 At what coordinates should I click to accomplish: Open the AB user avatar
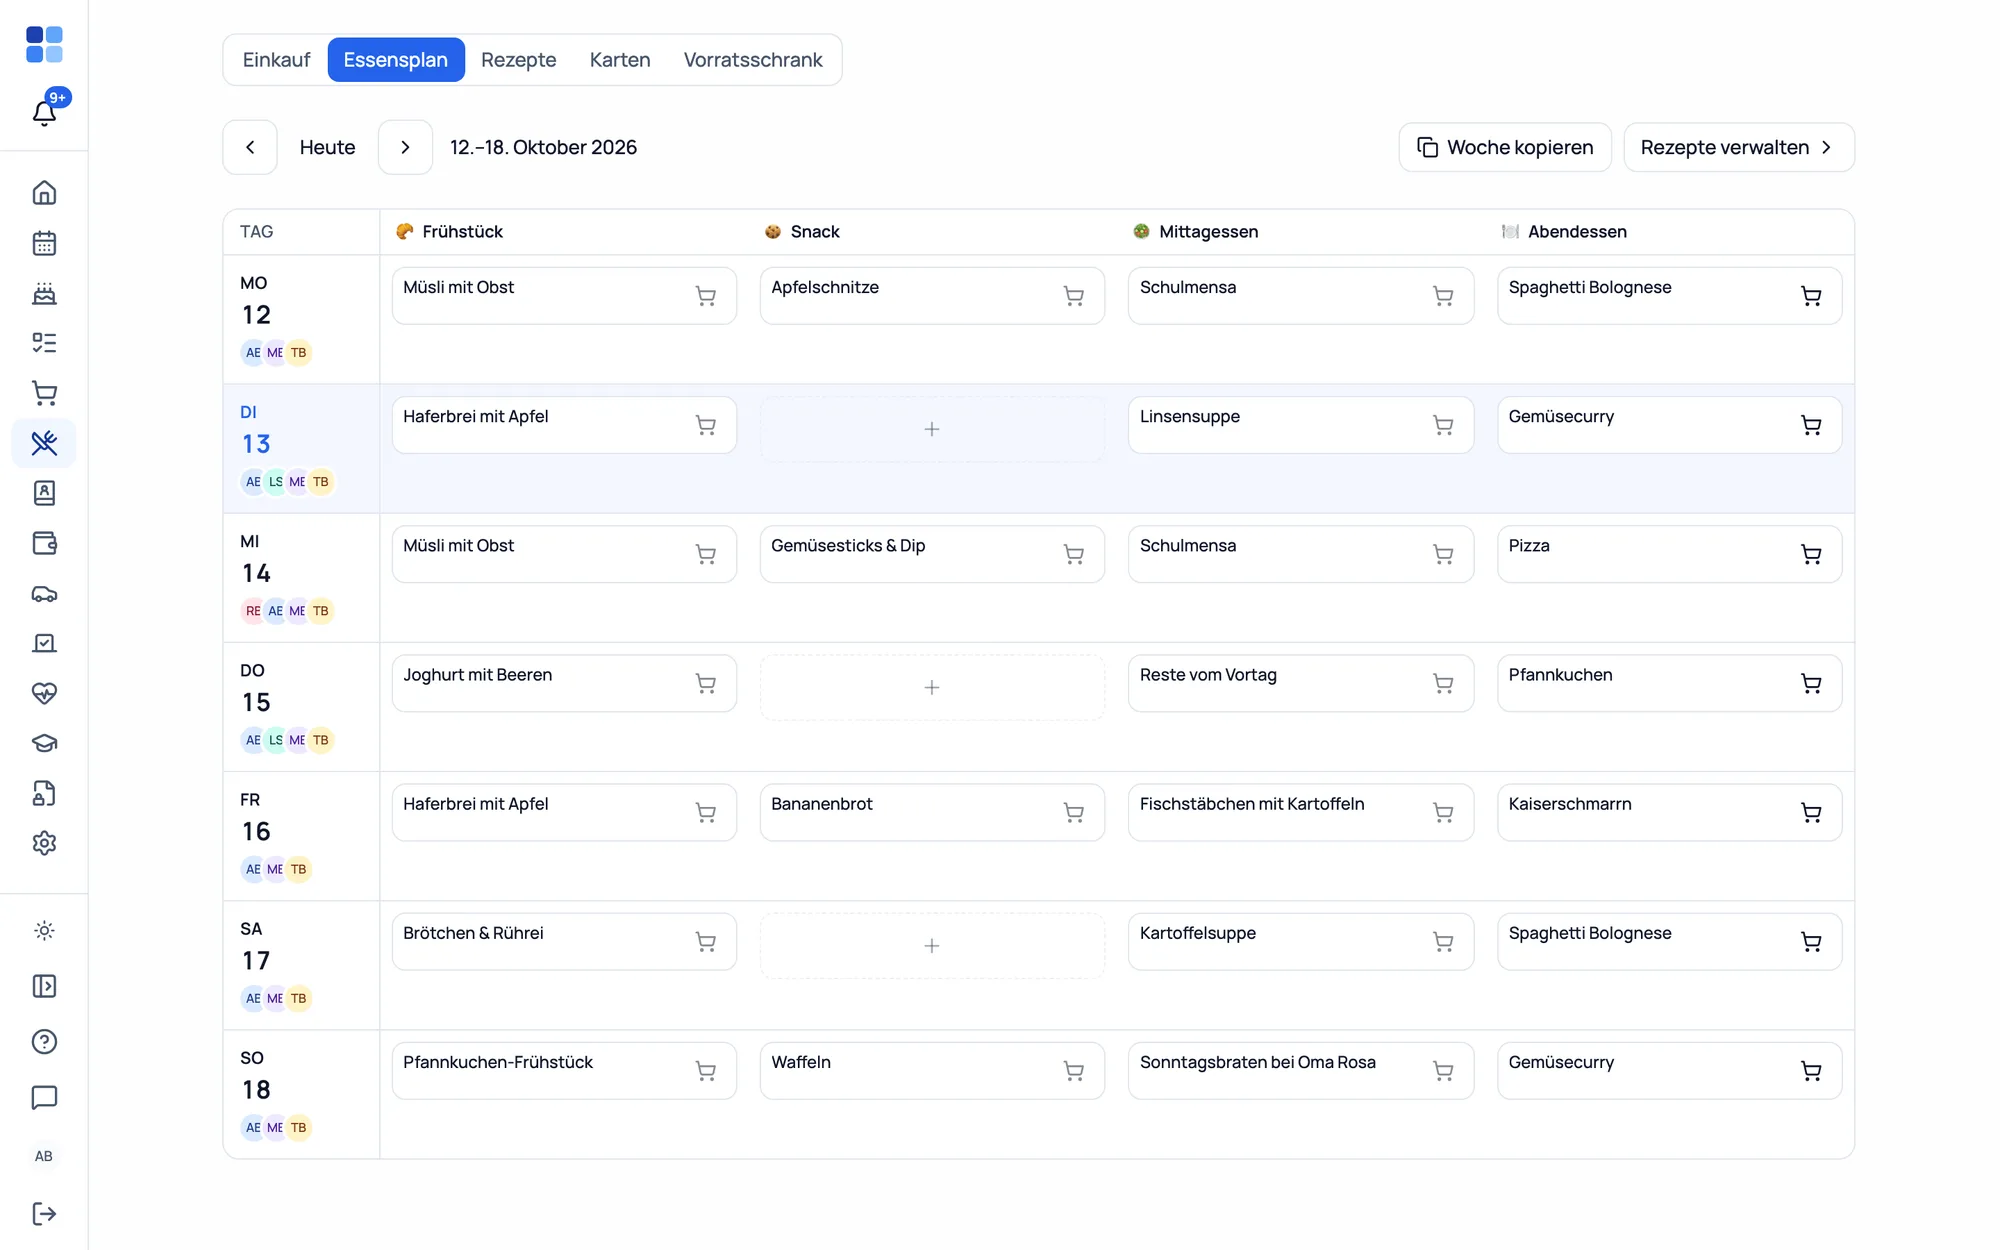(44, 1156)
